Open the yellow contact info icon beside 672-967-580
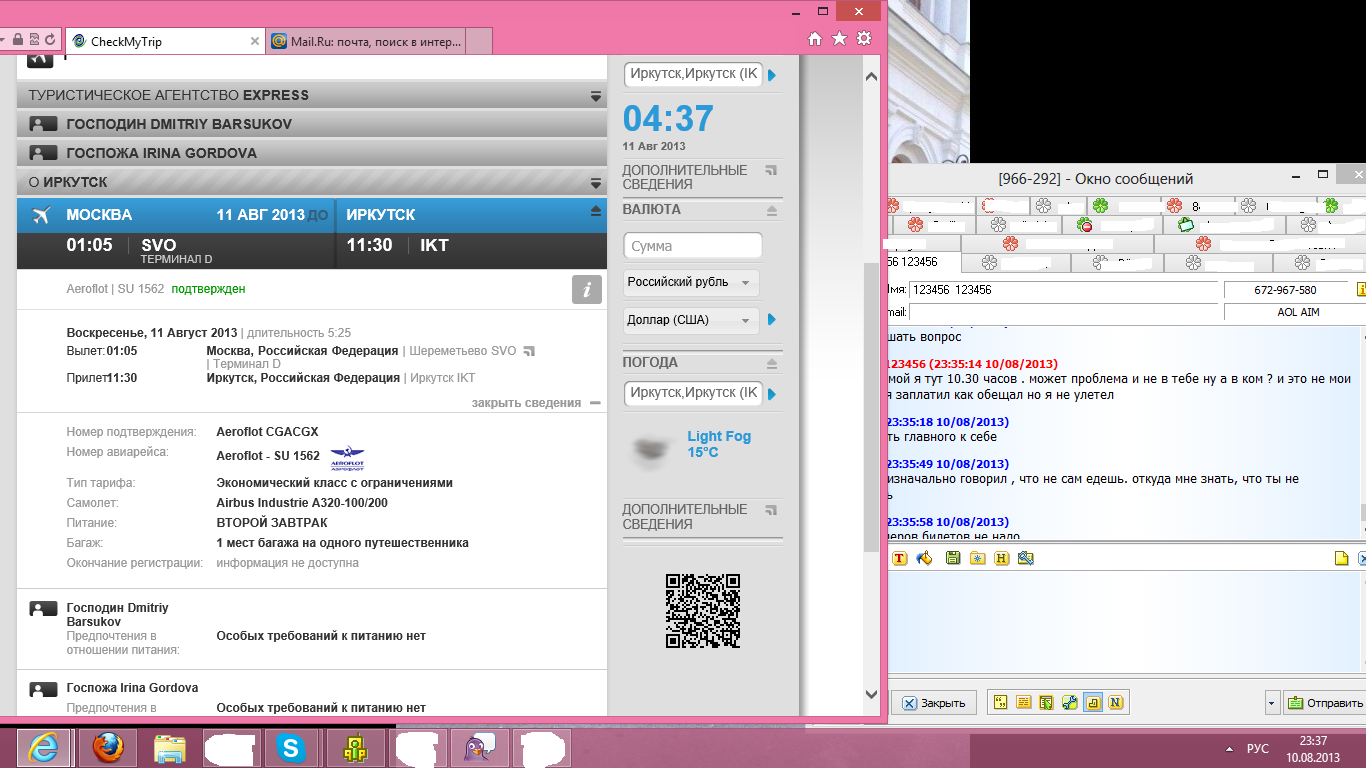Viewport: 1366px width, 768px height. coord(1361,290)
